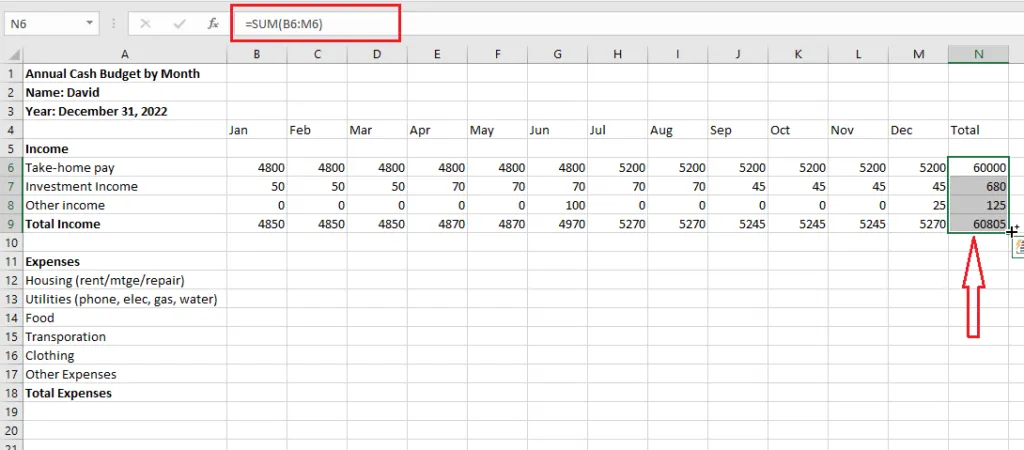Click total cell showing 60805
Image resolution: width=1024 pixels, height=450 pixels.
(978, 224)
